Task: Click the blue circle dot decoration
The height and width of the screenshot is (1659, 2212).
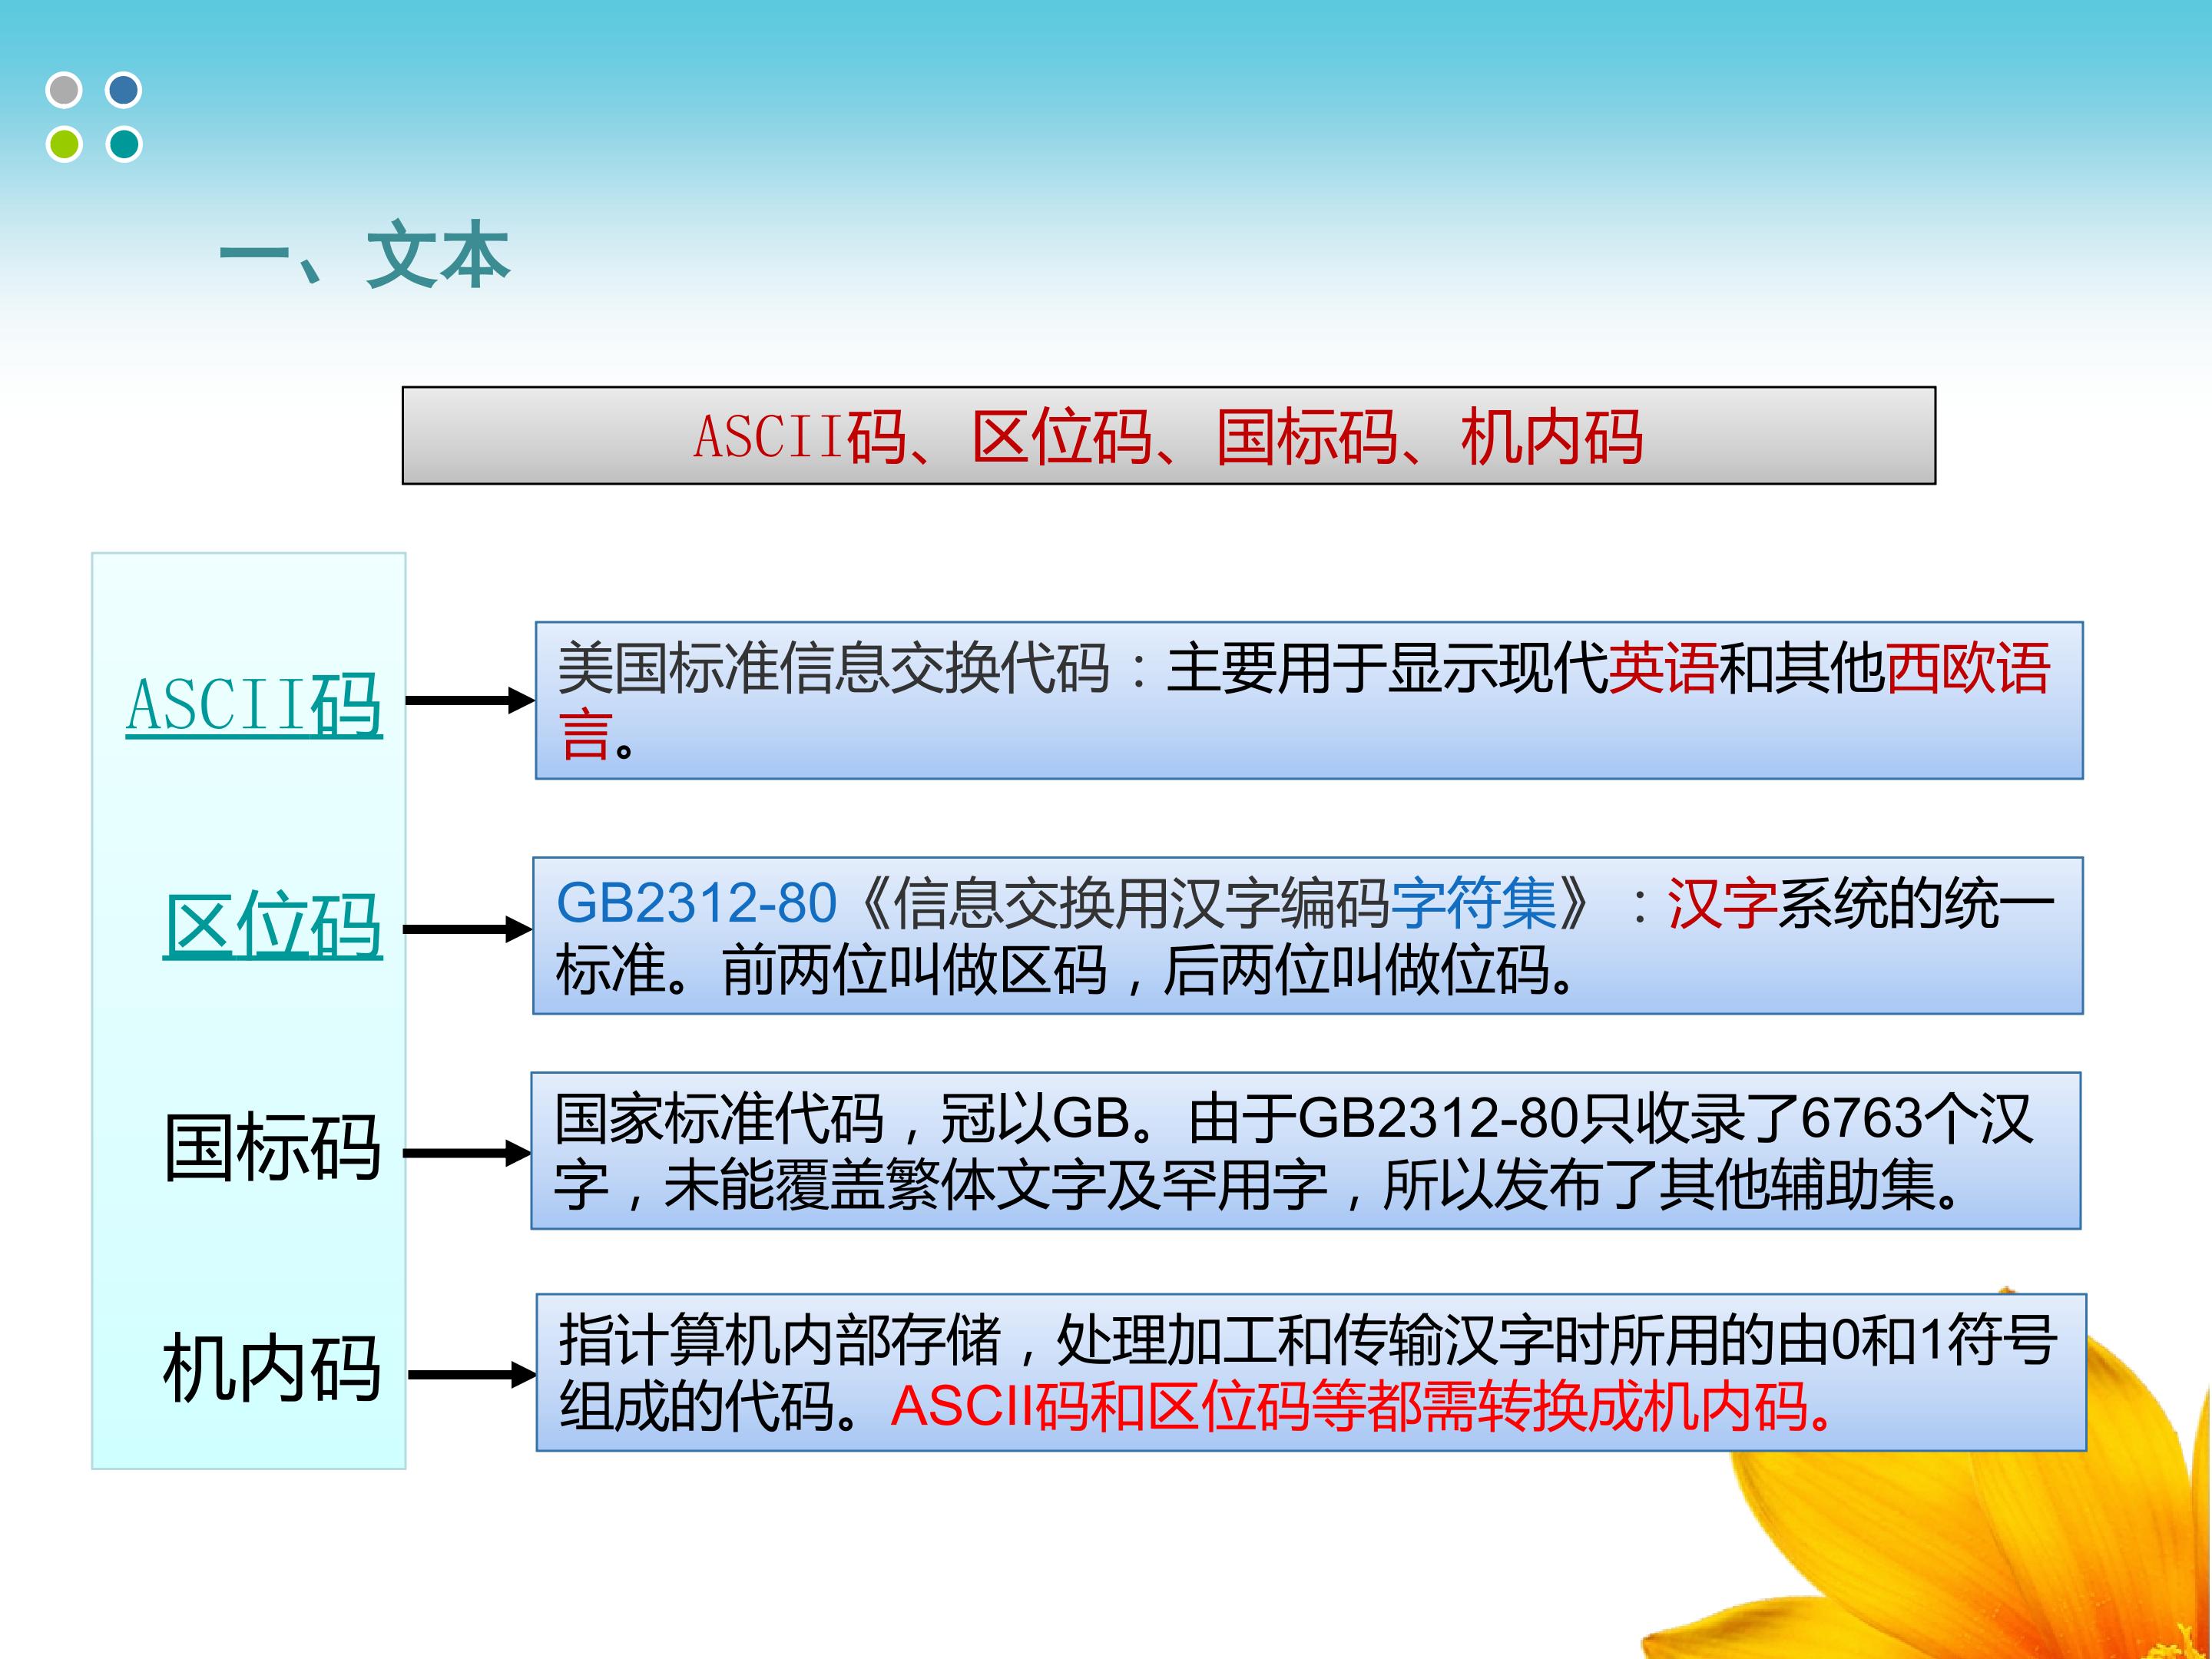Action: coord(124,90)
